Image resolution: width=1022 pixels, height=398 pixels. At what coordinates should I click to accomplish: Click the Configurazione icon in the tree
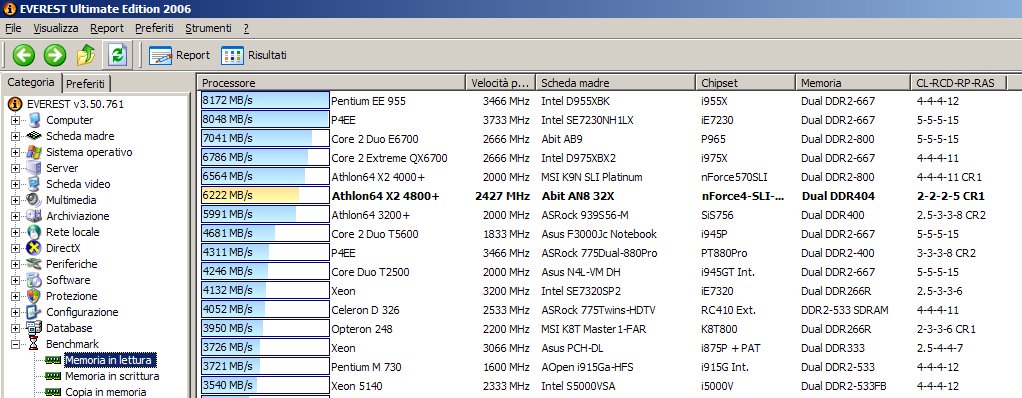coord(35,312)
